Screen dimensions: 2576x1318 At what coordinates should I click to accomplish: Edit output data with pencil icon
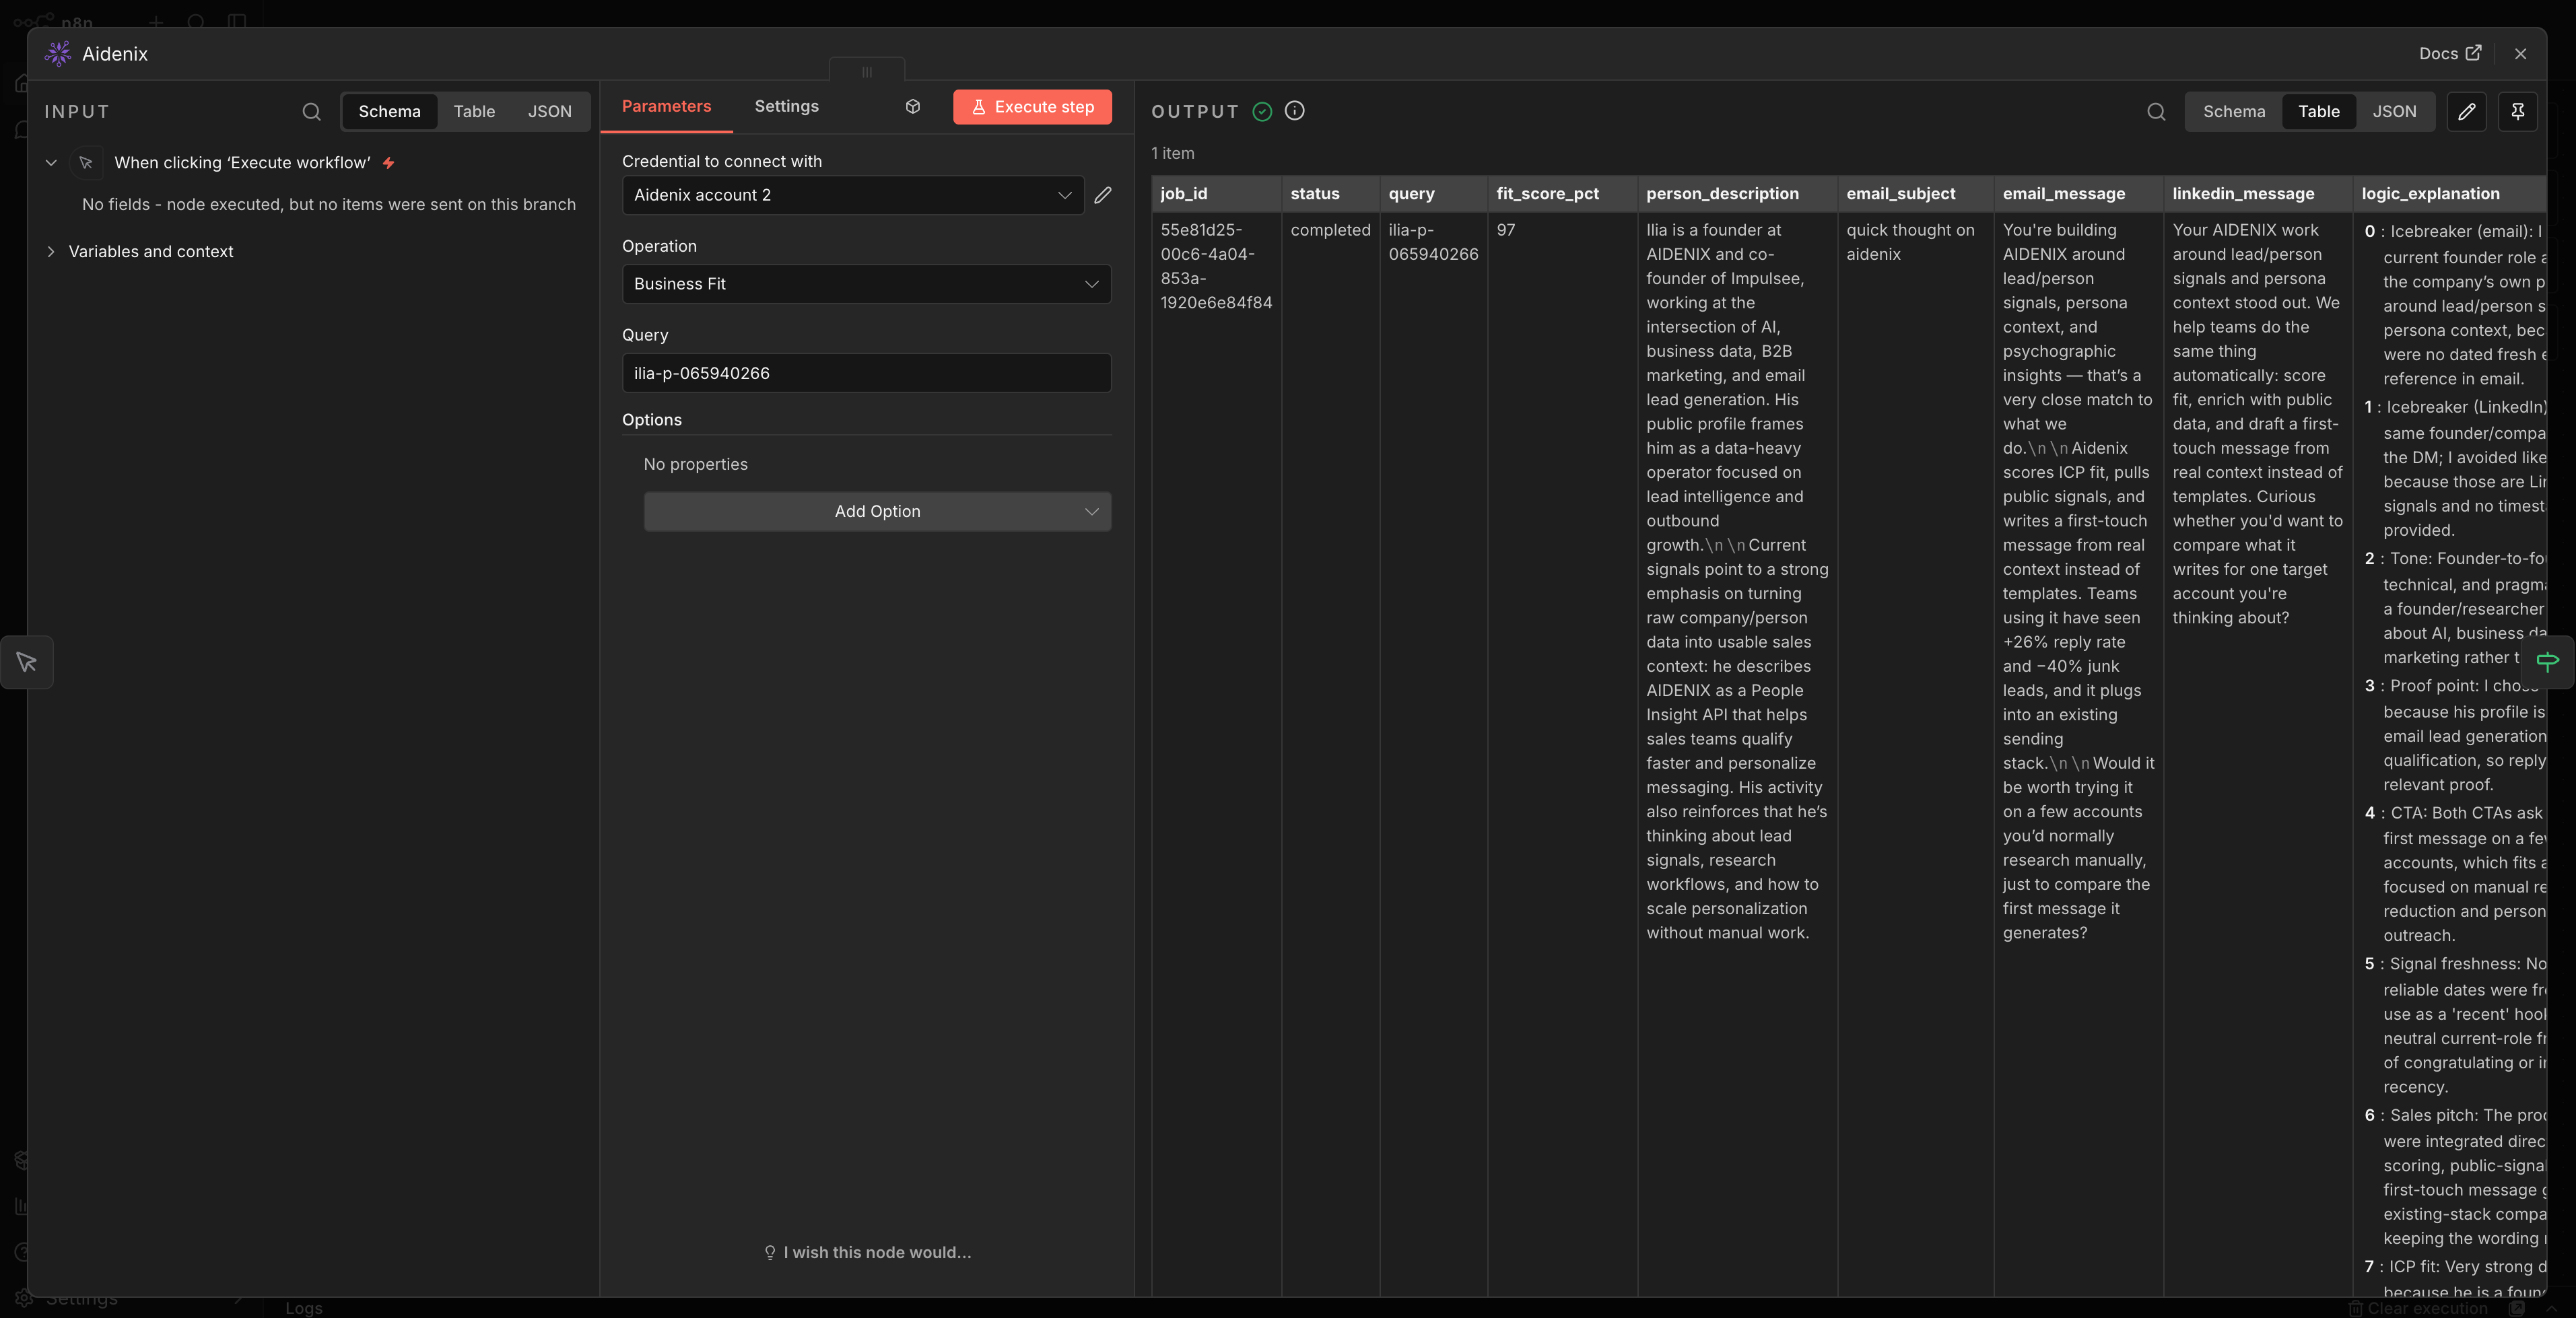click(x=2467, y=111)
